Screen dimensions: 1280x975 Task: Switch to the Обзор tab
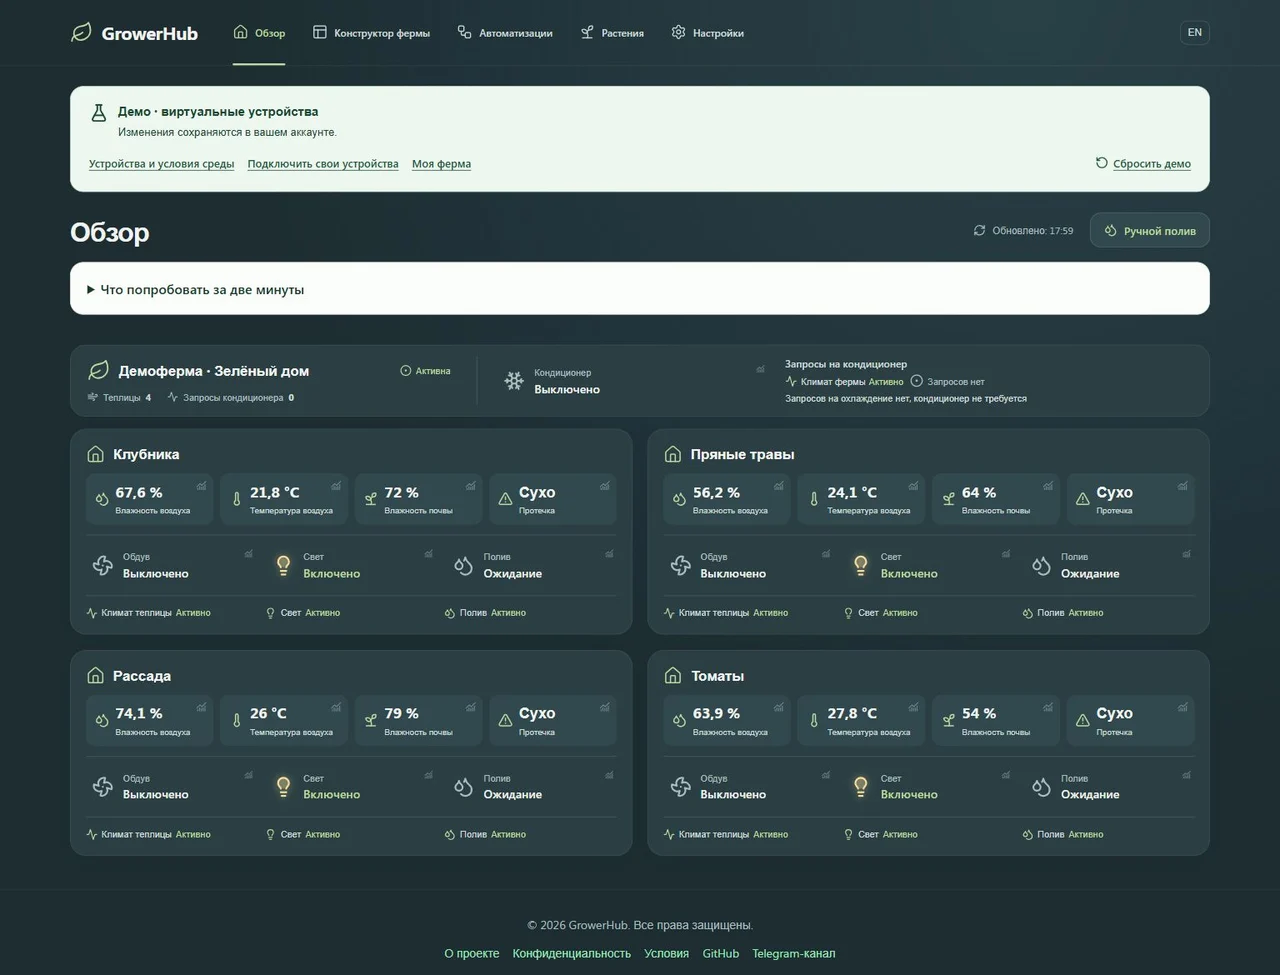259,33
